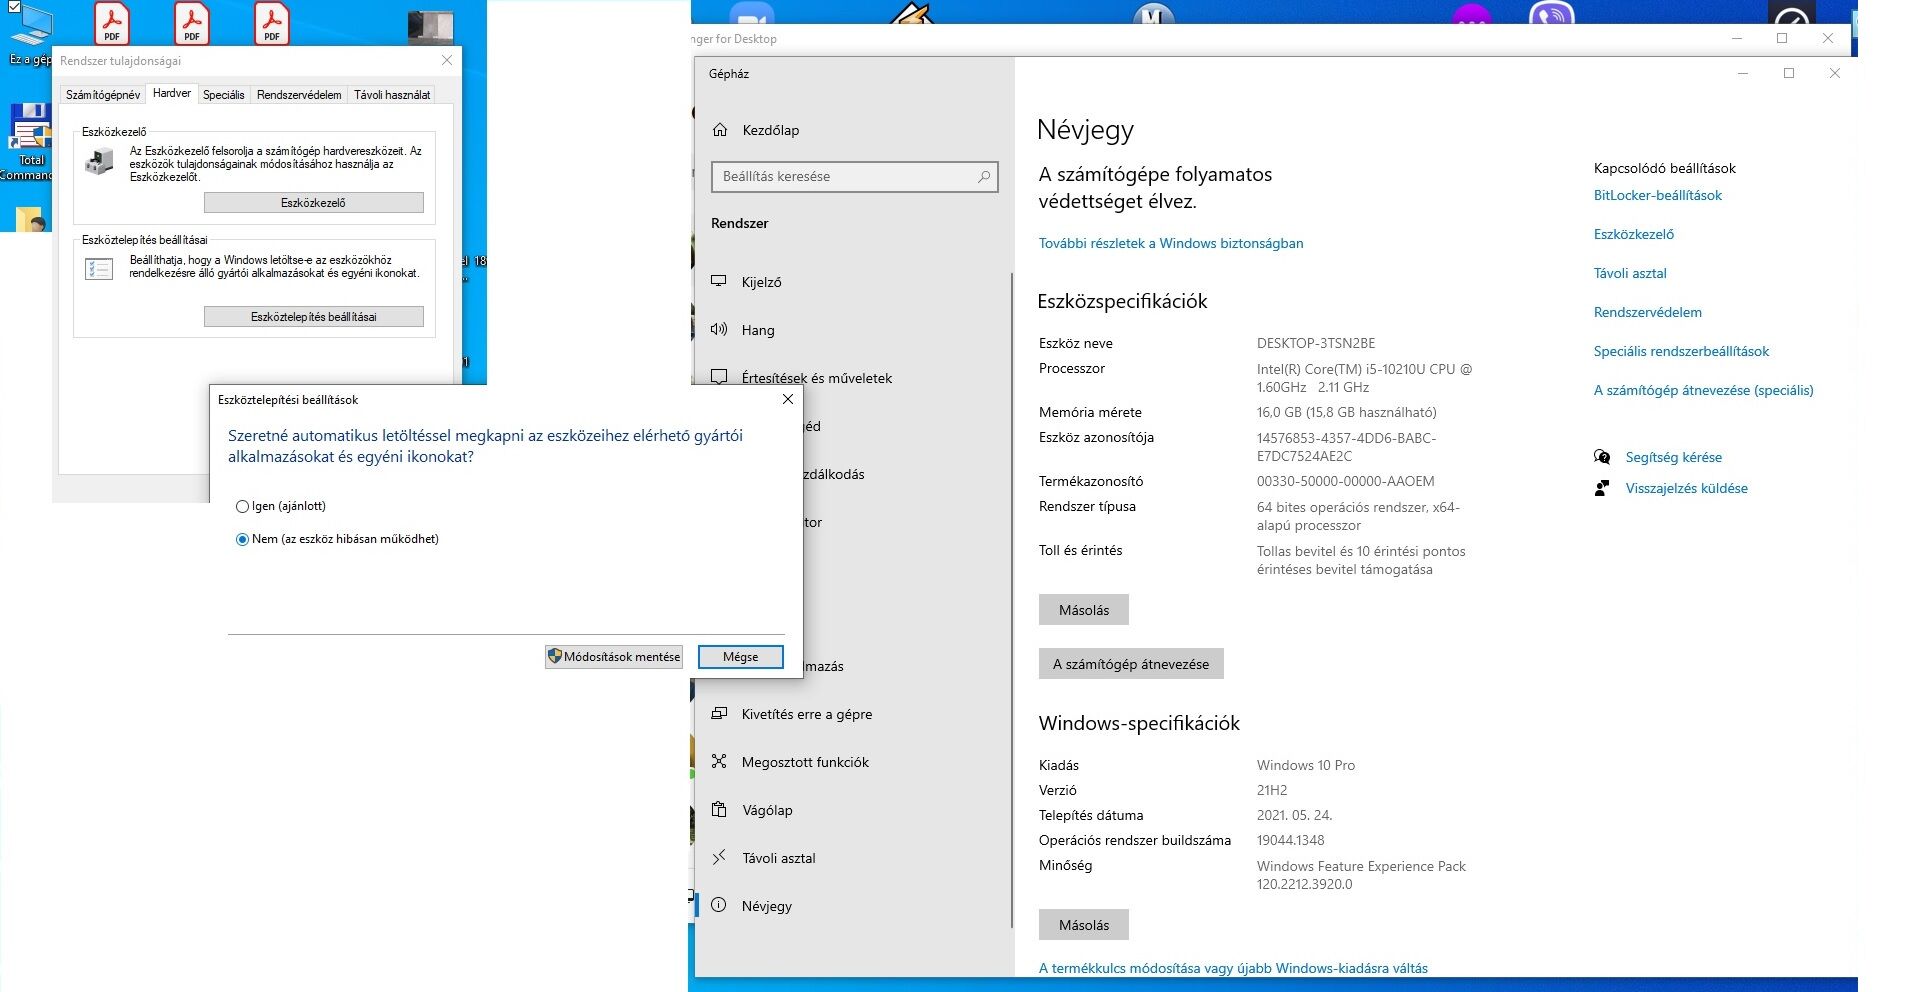Click Másolás under Eszközspecifikációk
The height and width of the screenshot is (992, 1914).
(x=1084, y=610)
